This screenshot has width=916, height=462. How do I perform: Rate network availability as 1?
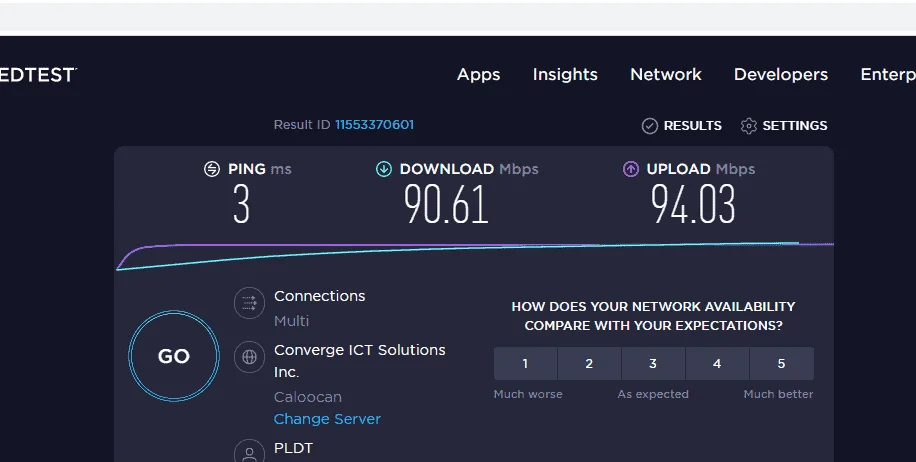(x=525, y=363)
